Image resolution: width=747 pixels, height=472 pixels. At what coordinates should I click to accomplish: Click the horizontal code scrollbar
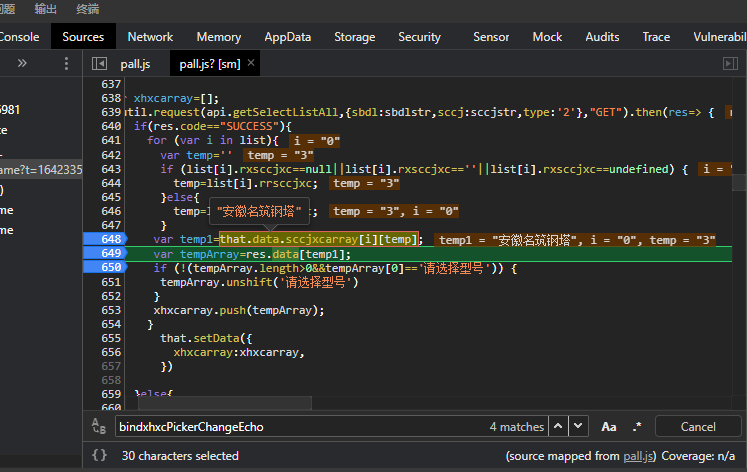pyautogui.click(x=225, y=403)
